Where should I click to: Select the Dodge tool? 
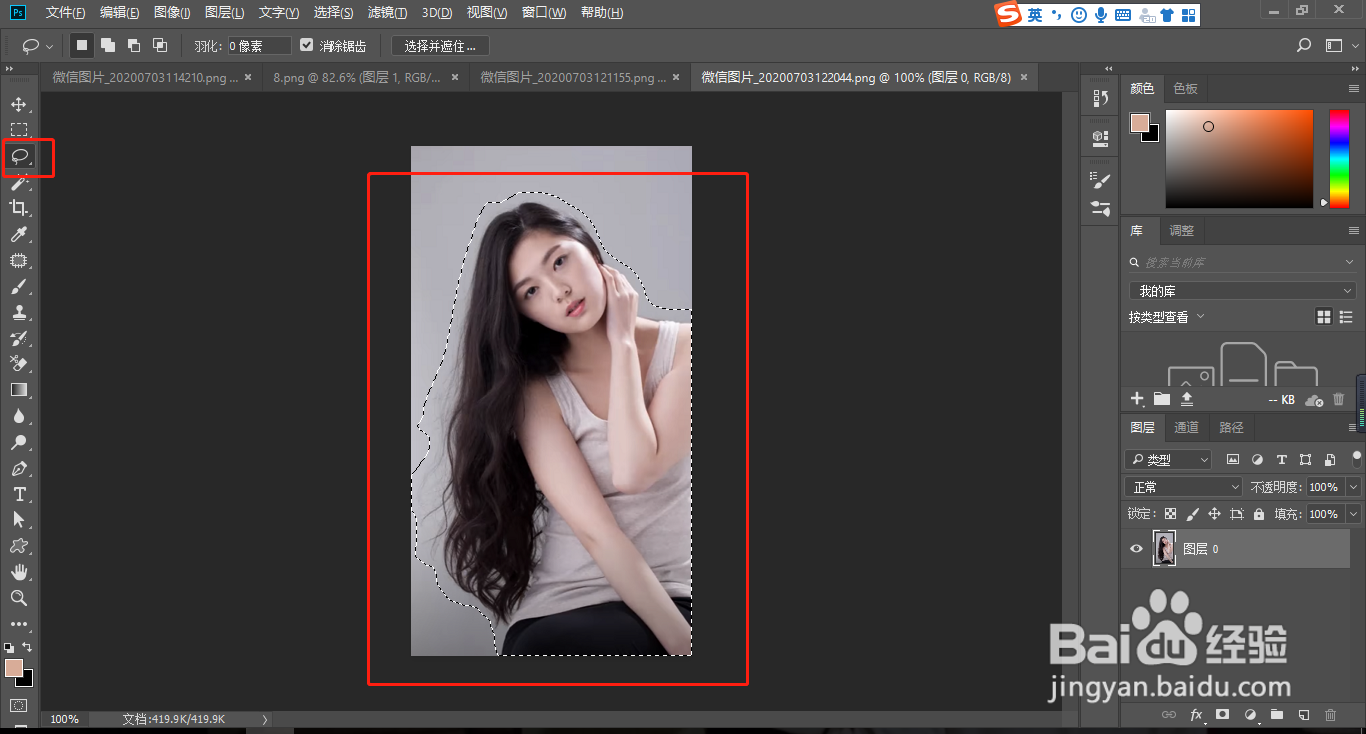(18, 442)
